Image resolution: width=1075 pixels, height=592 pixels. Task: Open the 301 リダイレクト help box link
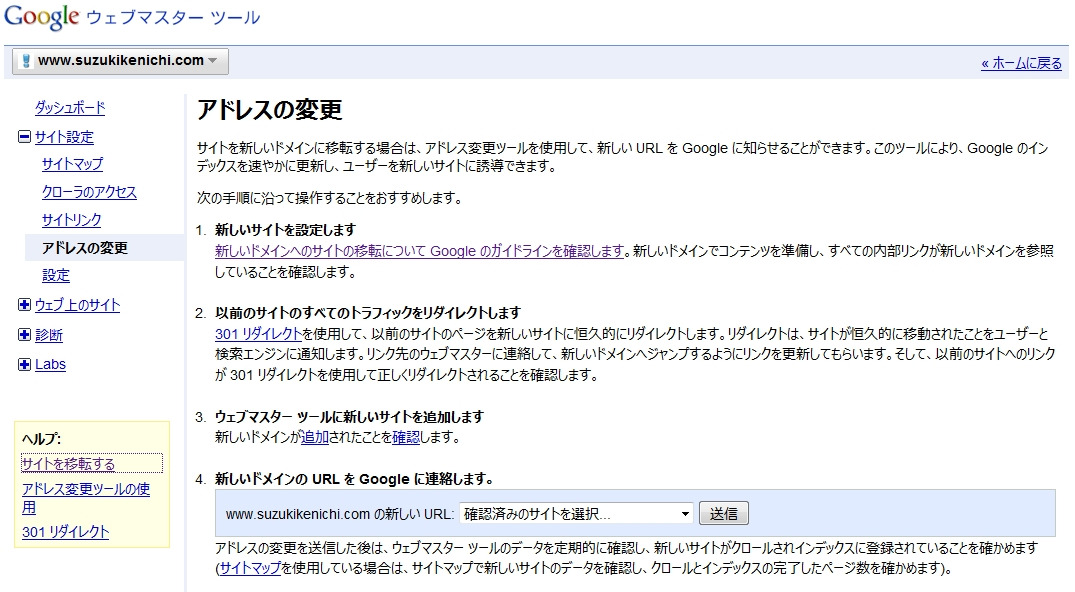click(x=66, y=532)
